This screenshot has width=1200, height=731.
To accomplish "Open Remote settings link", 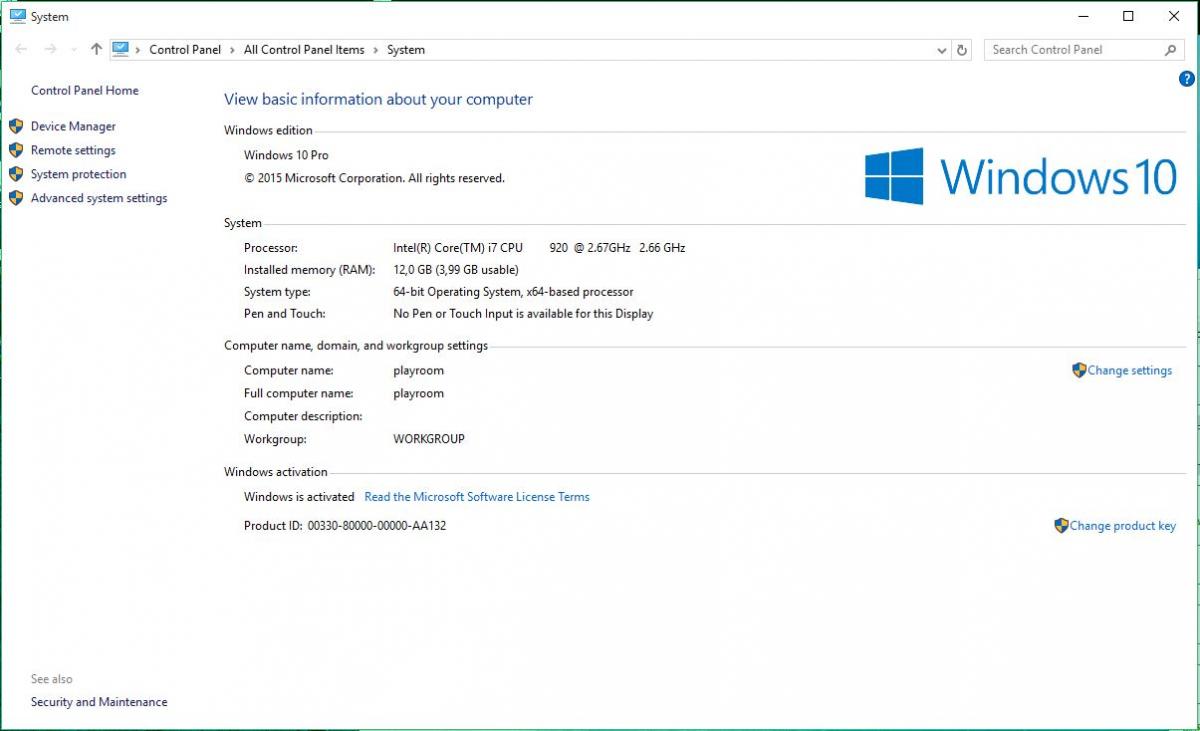I will 73,150.
